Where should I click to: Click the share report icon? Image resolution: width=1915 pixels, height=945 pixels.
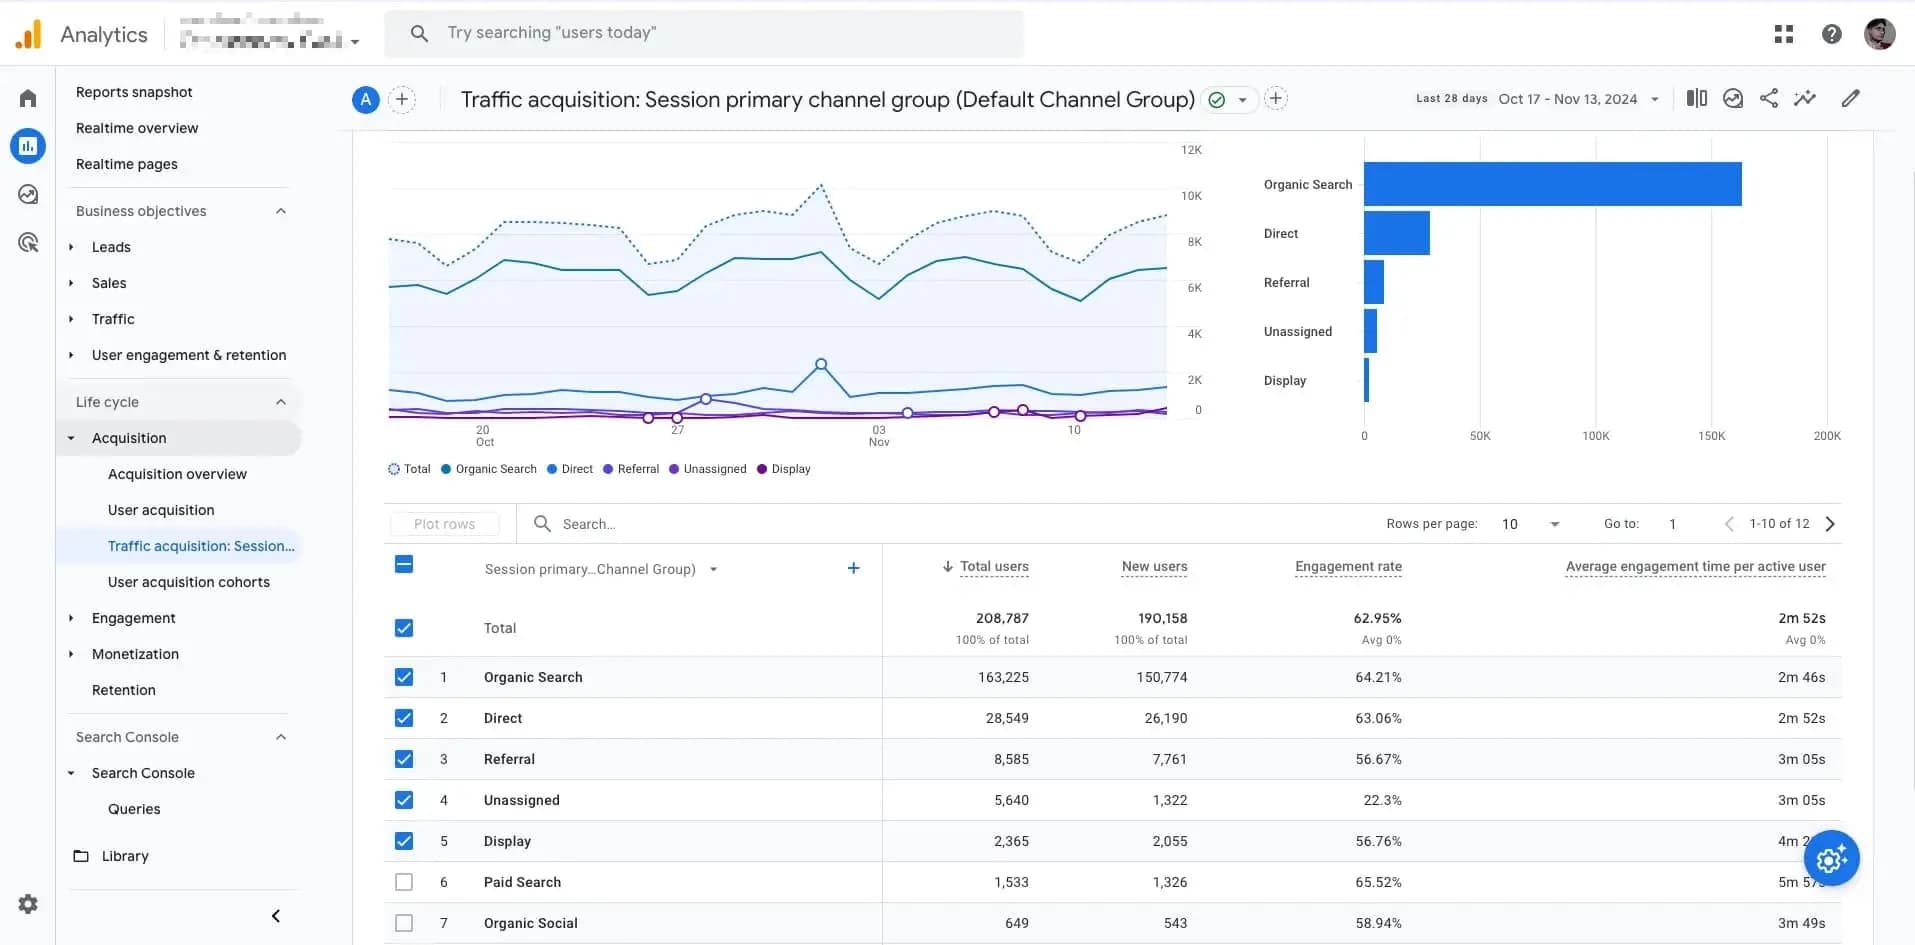[x=1769, y=98]
